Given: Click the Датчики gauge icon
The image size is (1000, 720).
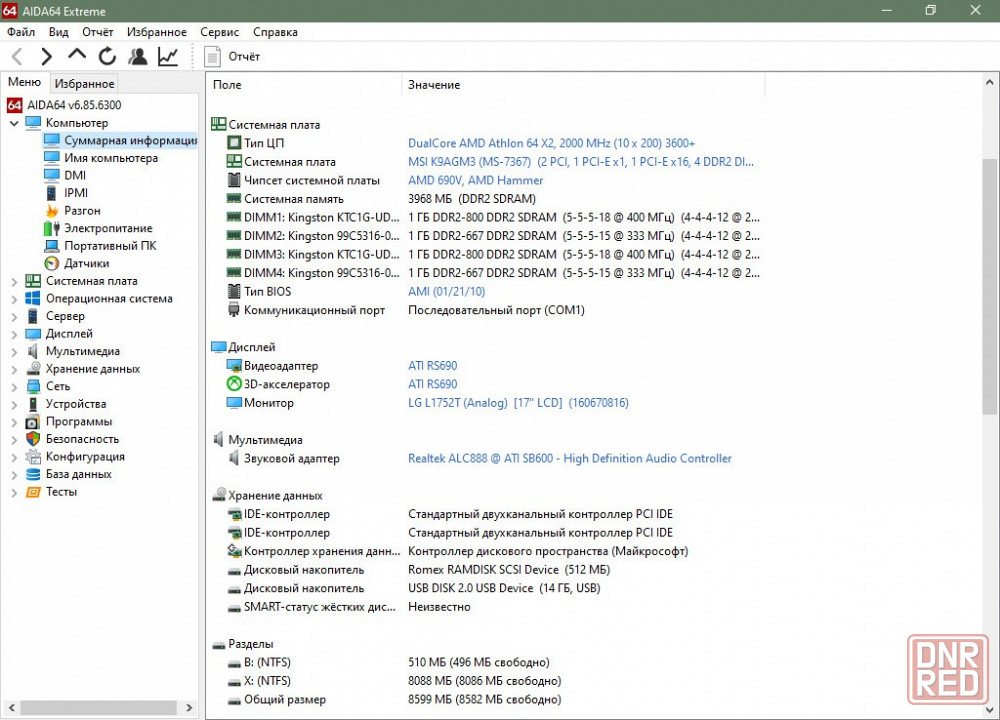Looking at the screenshot, I should pyautogui.click(x=52, y=263).
